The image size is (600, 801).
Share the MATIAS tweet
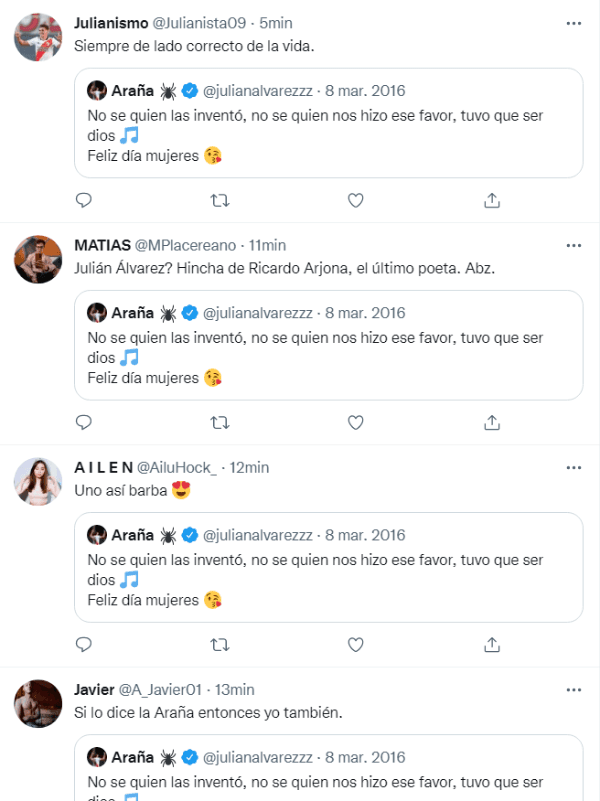coord(491,422)
